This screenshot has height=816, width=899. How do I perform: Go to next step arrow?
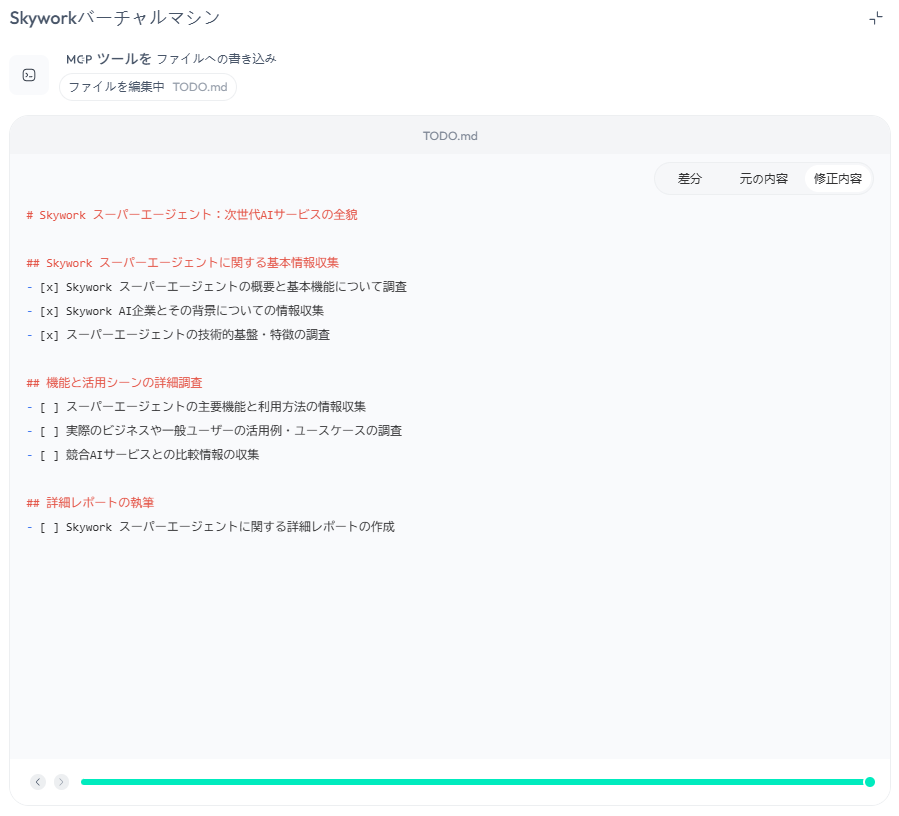click(61, 782)
